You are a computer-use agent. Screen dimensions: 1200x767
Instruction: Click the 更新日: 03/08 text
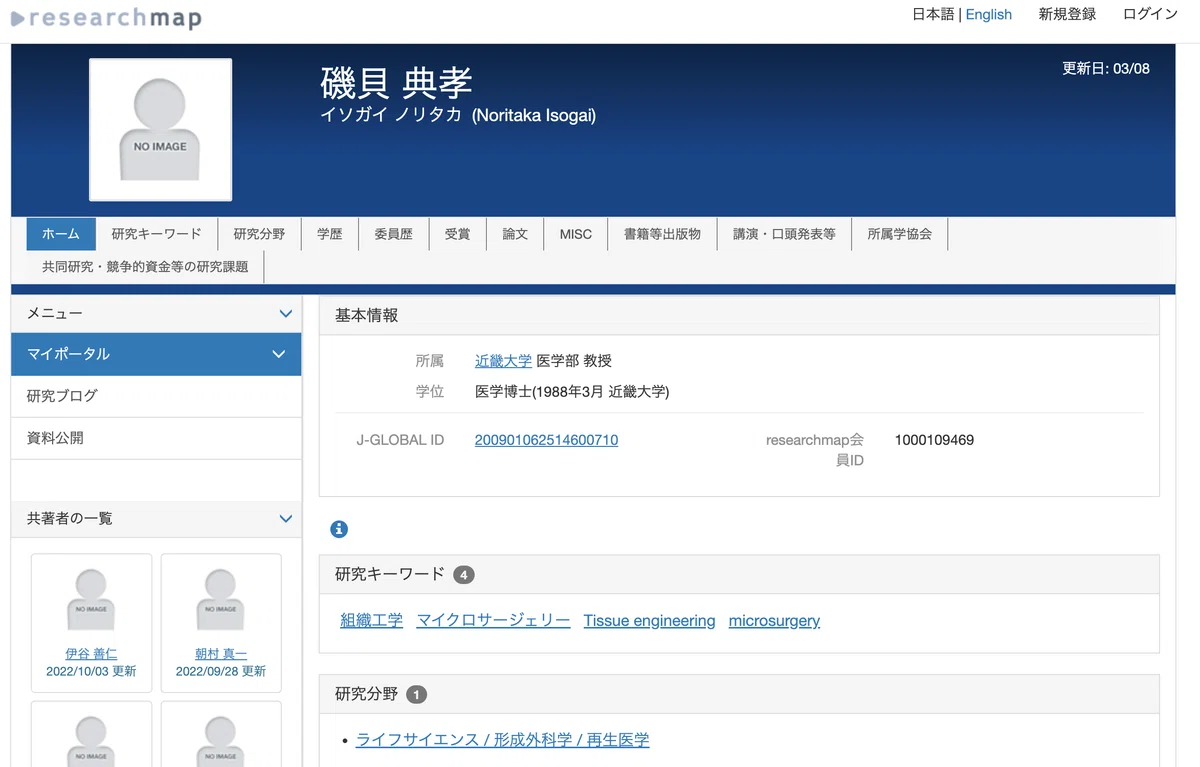coord(1106,69)
